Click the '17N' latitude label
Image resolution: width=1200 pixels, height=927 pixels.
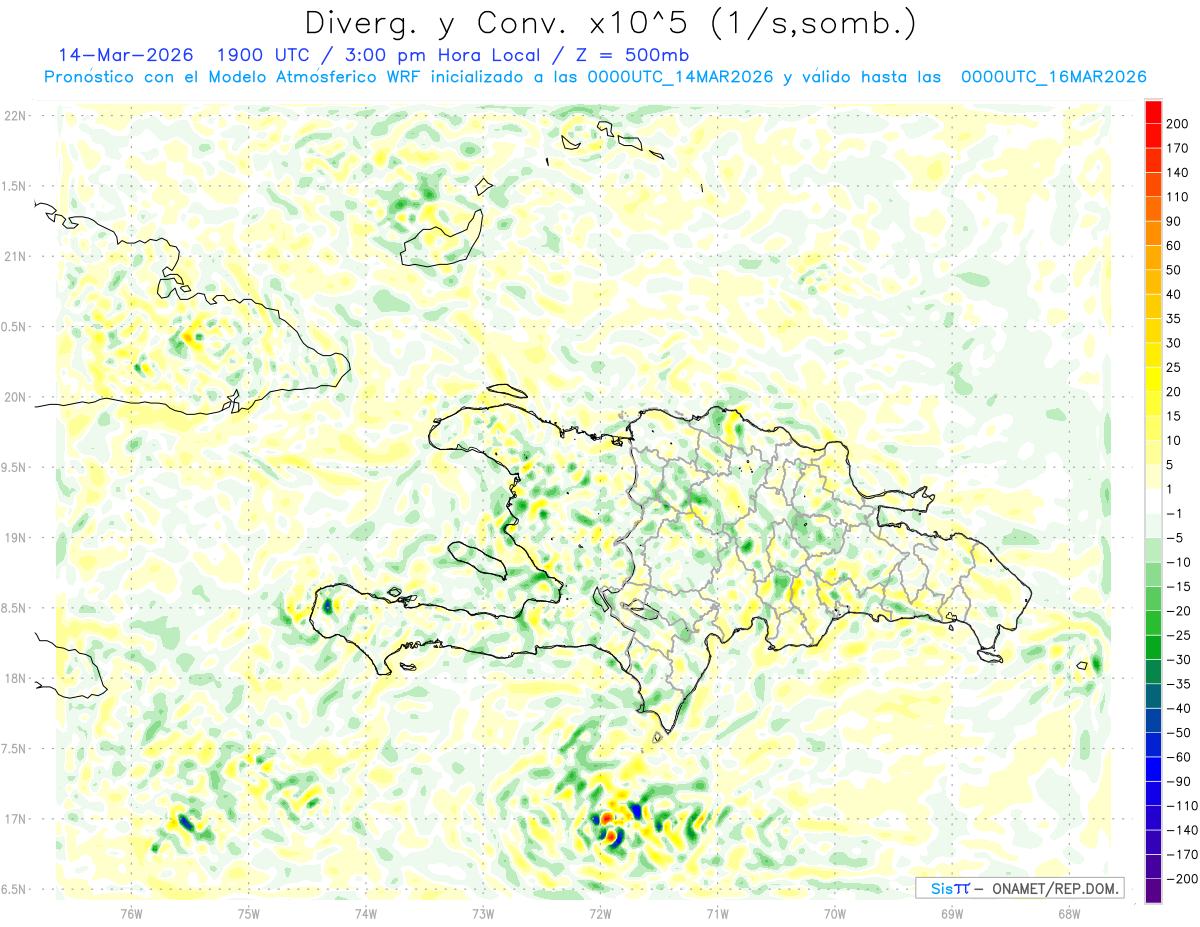coord(14,819)
